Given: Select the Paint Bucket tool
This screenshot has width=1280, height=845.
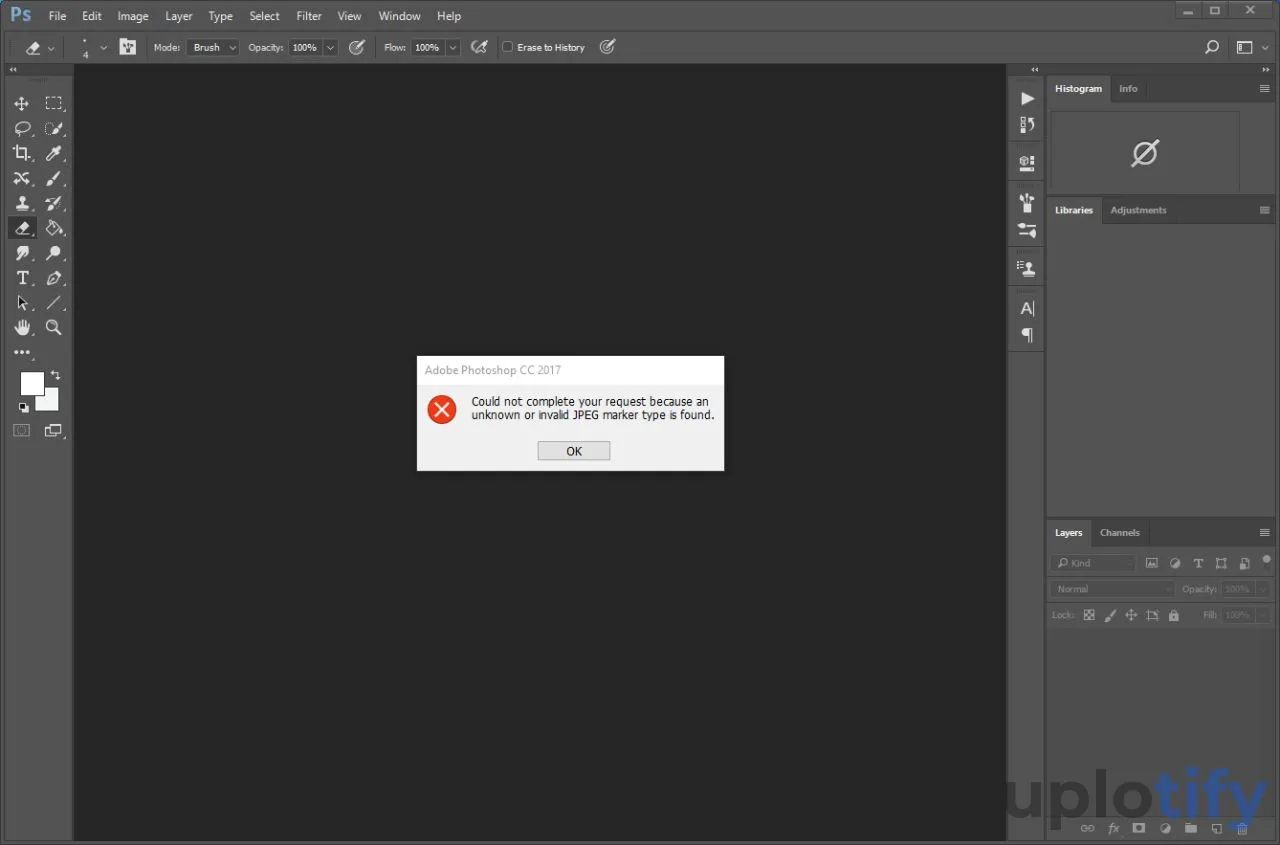Looking at the screenshot, I should click(54, 228).
